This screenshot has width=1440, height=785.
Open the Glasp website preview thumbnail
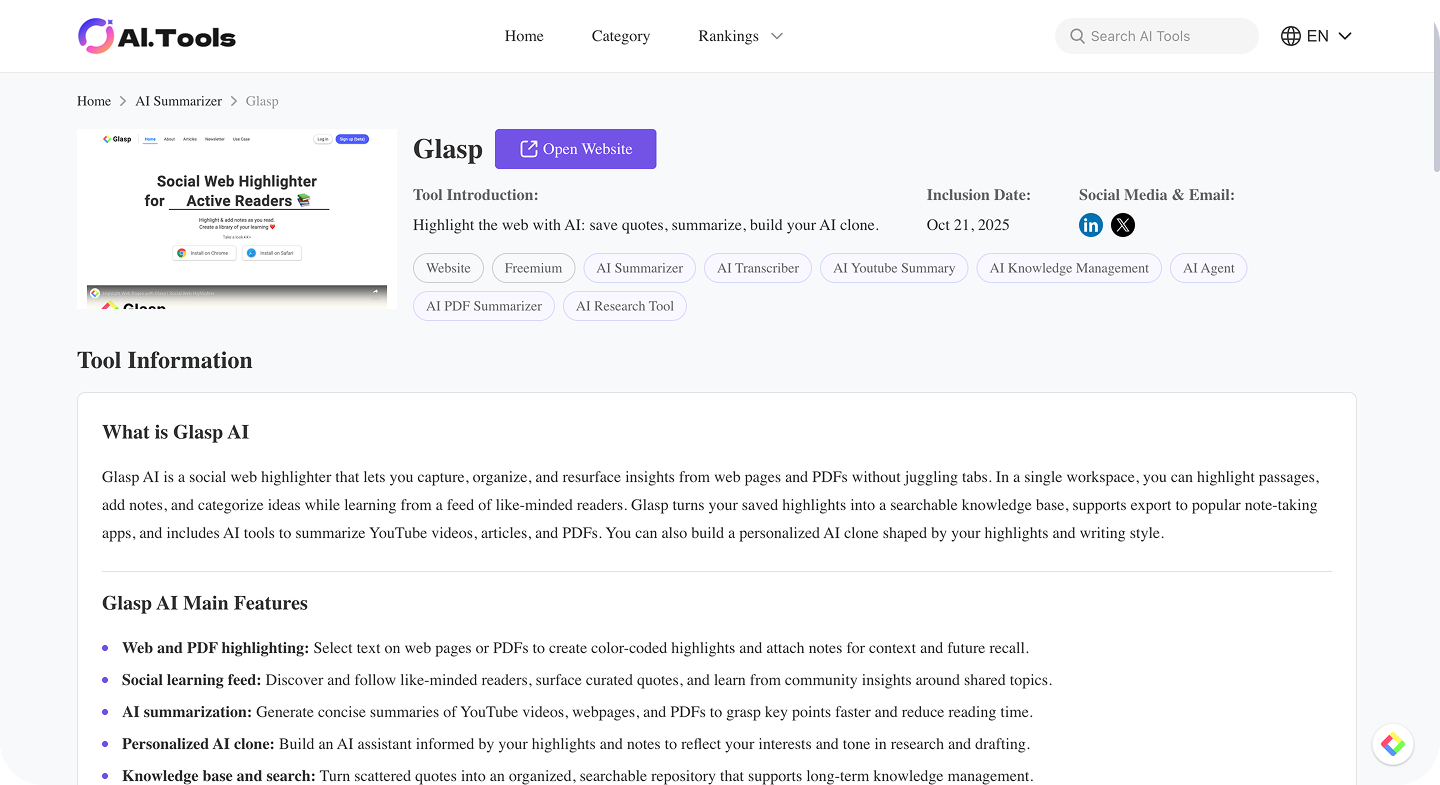237,219
